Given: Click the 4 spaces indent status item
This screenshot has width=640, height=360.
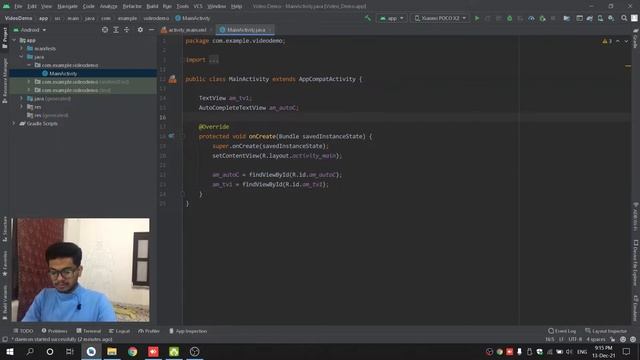Looking at the screenshot, I should (596, 339).
